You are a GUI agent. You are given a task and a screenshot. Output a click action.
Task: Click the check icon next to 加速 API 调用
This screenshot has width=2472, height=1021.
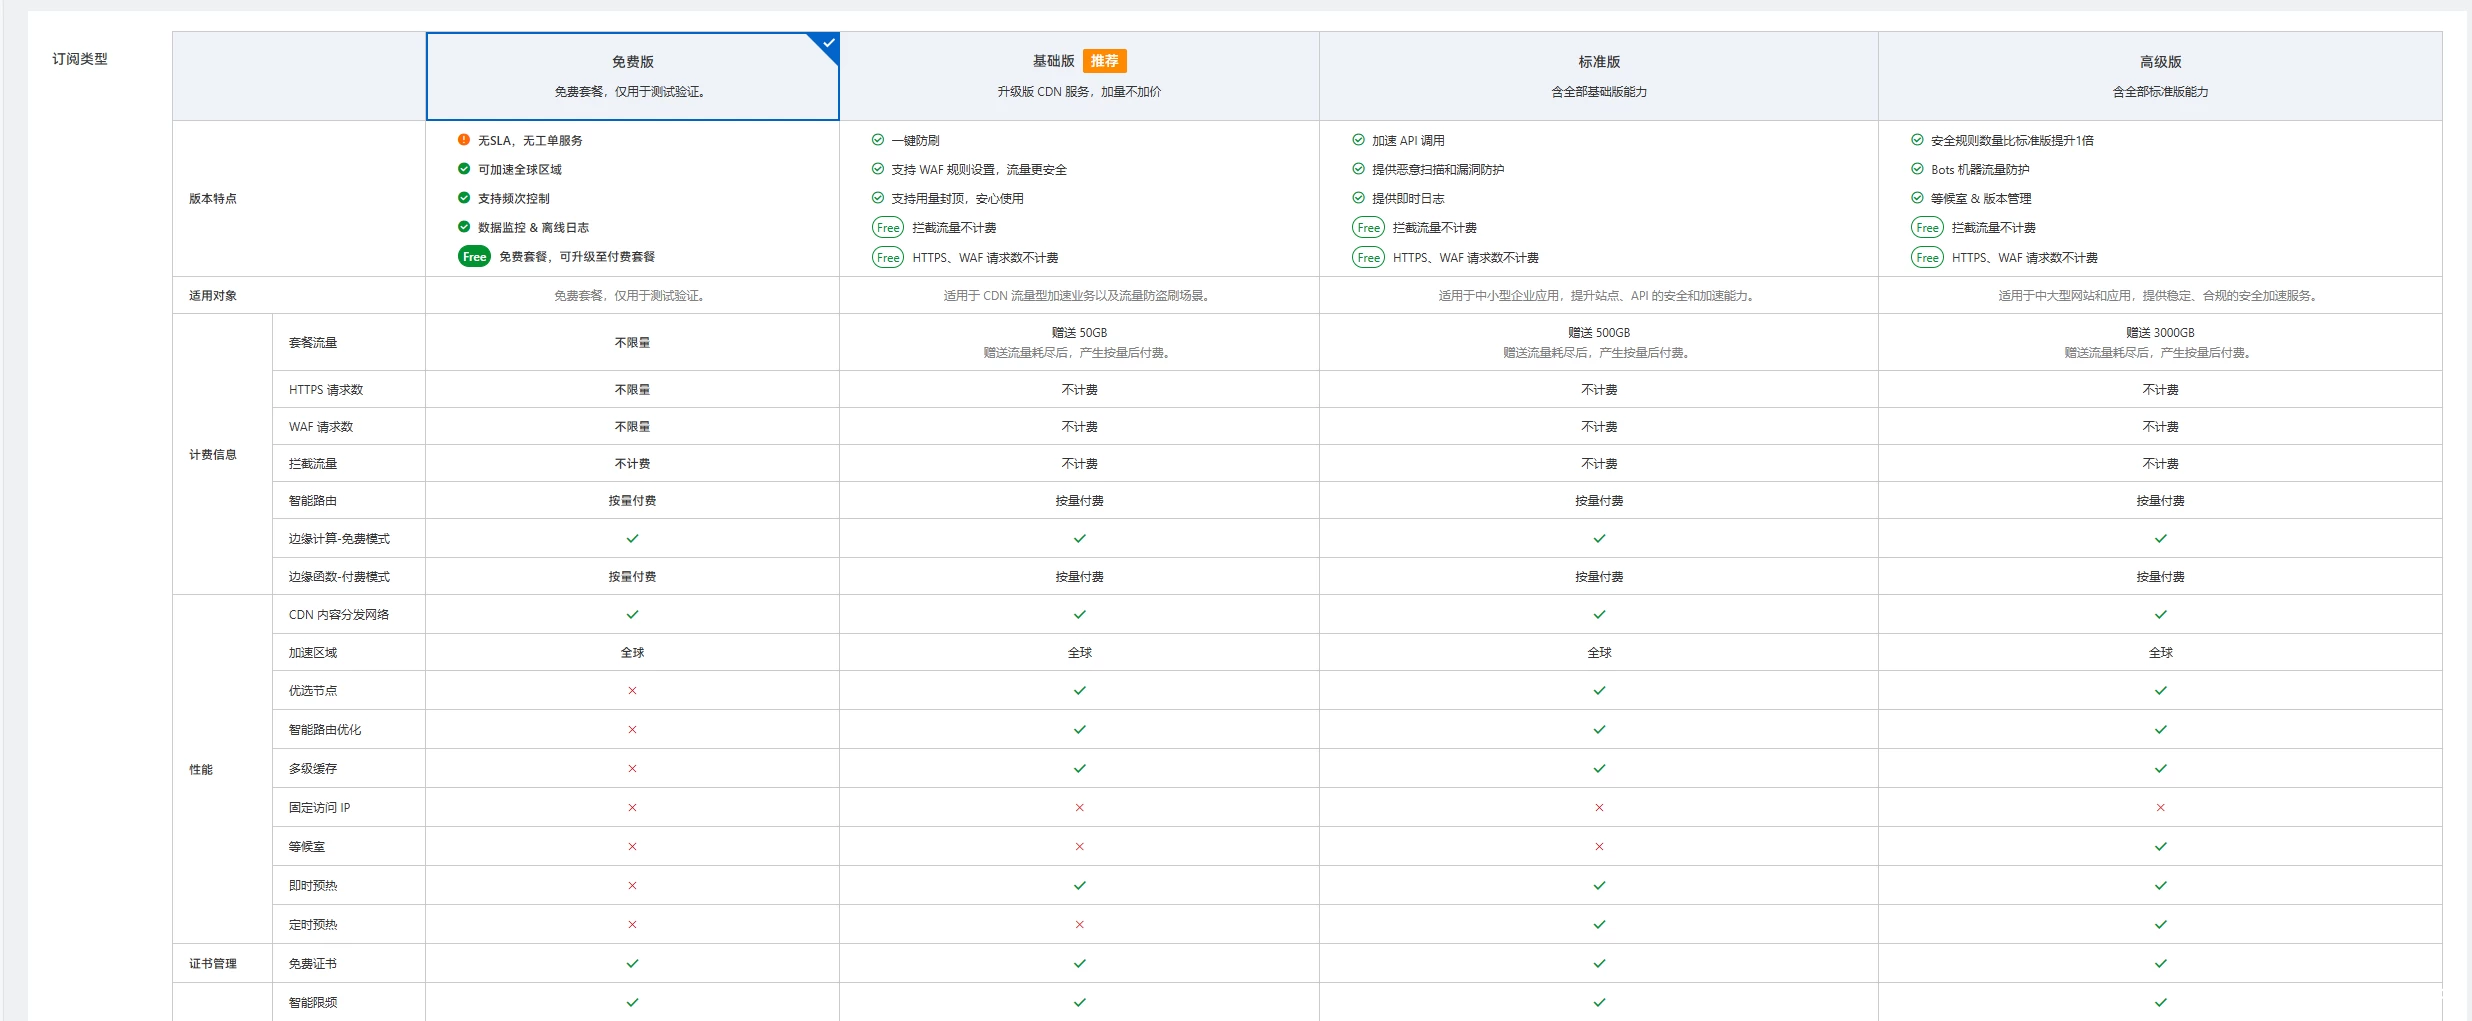1358,140
